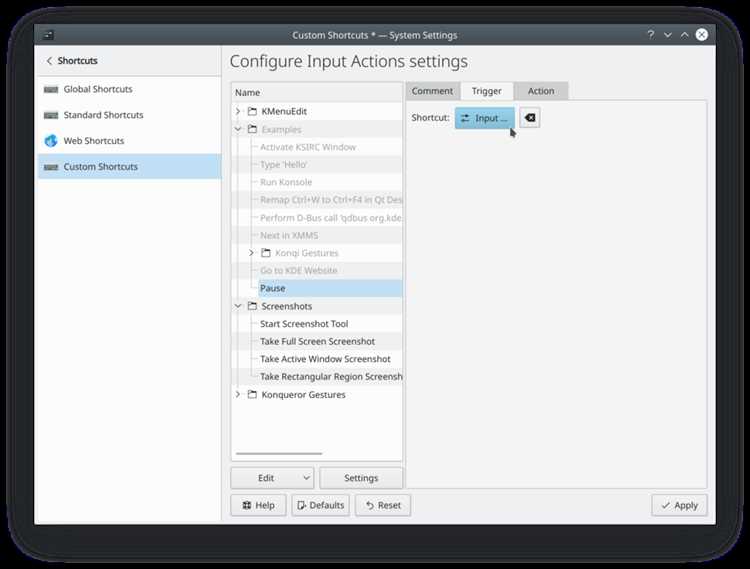750x569 pixels.
Task: Click the Konqueror Gestures label
Action: point(303,395)
